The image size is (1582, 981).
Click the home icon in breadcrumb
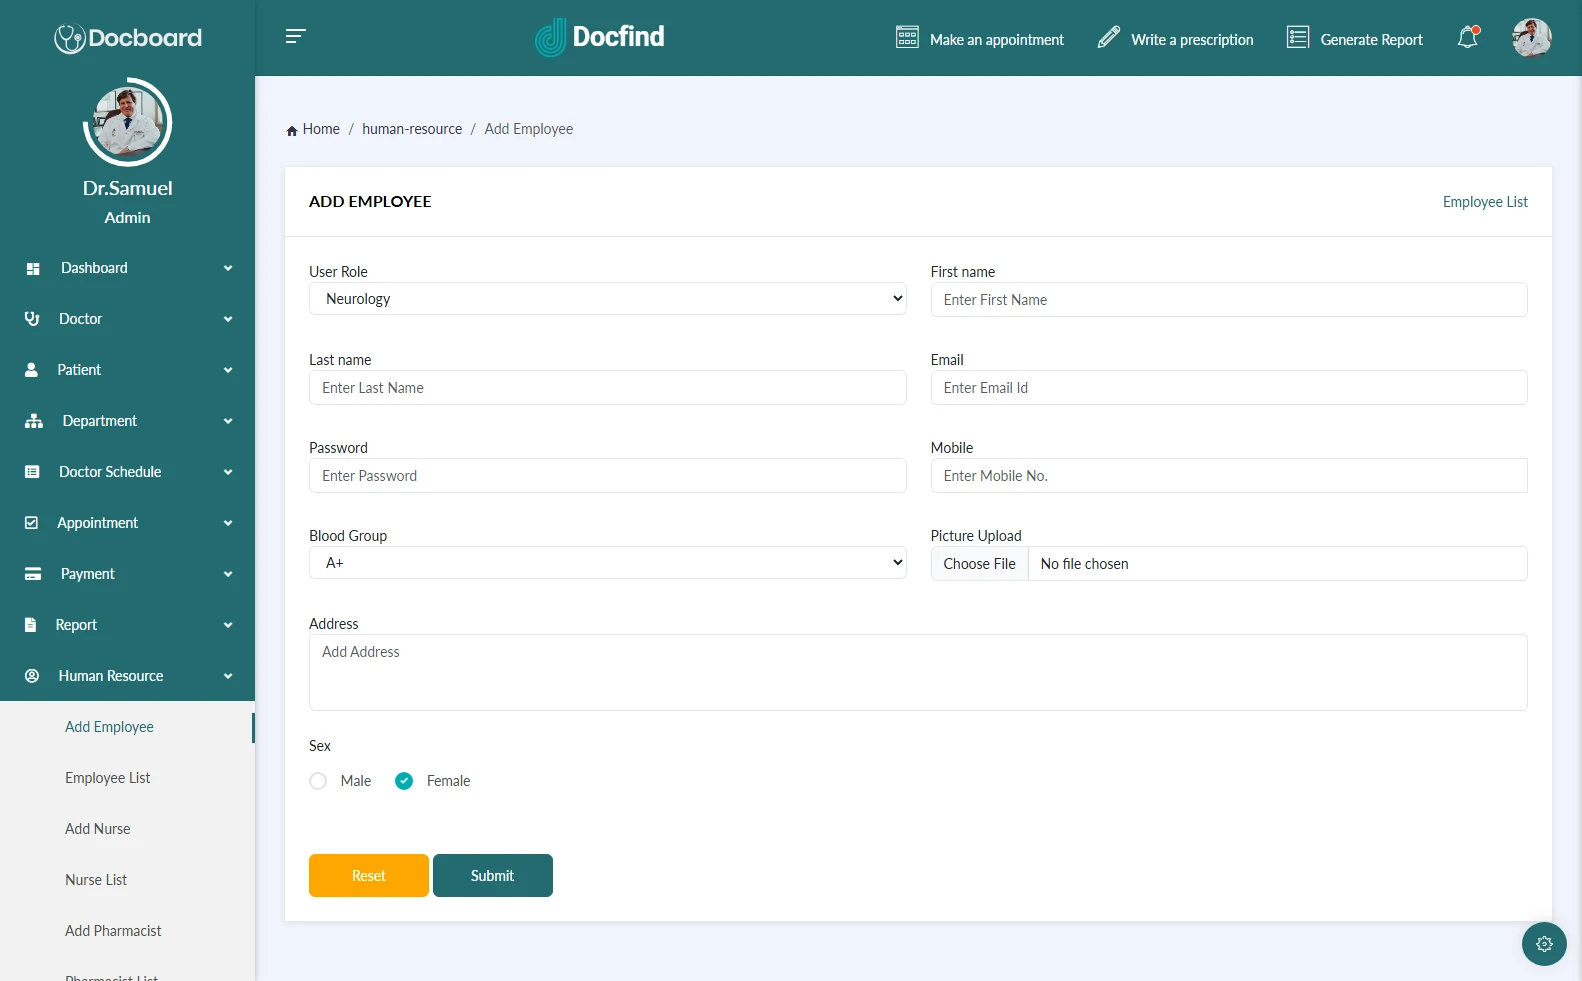pos(292,130)
